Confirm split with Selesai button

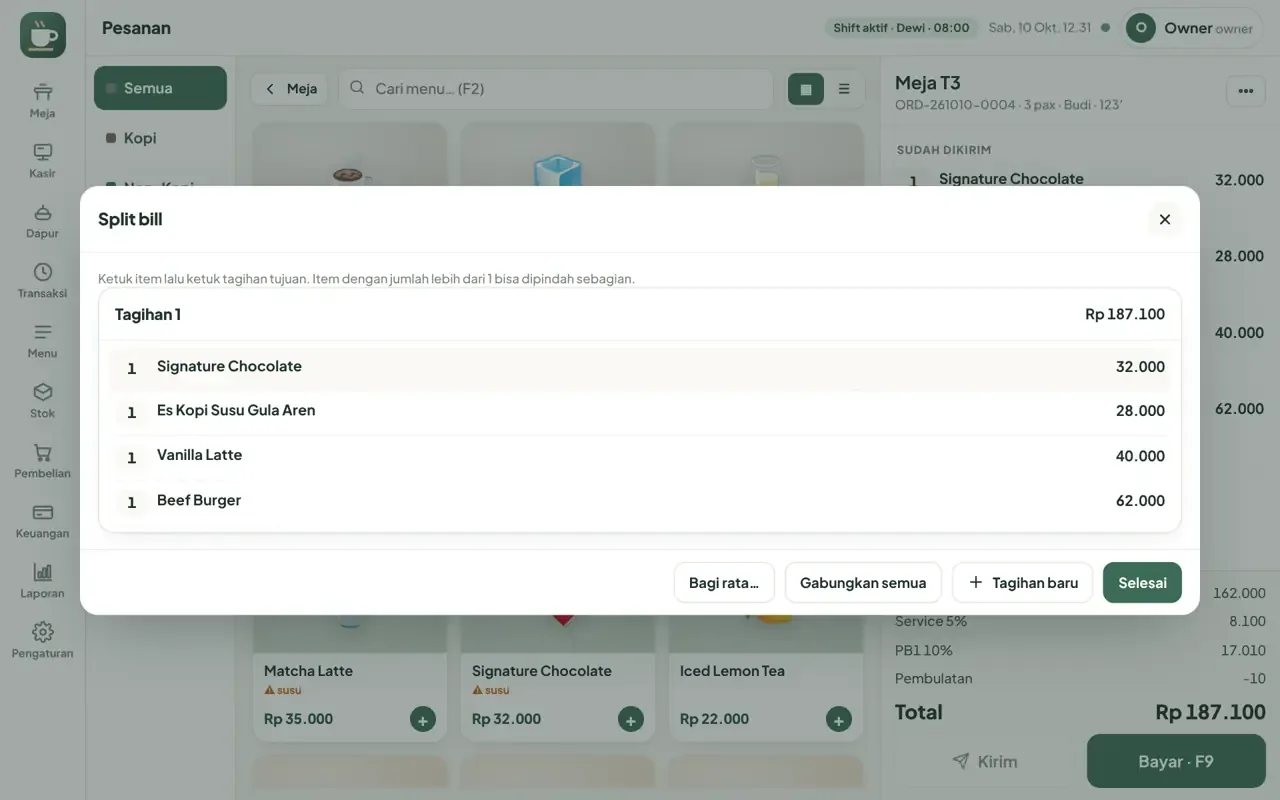tap(1142, 583)
